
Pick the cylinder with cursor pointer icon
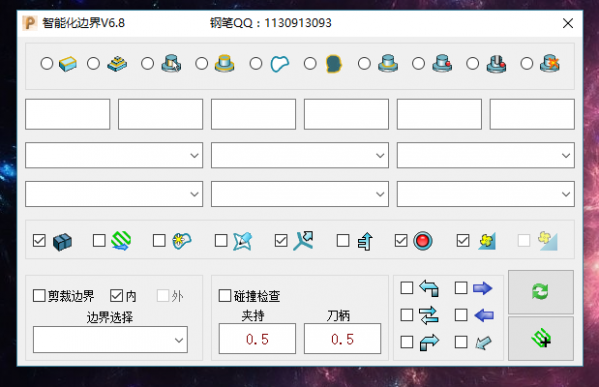tap(171, 63)
